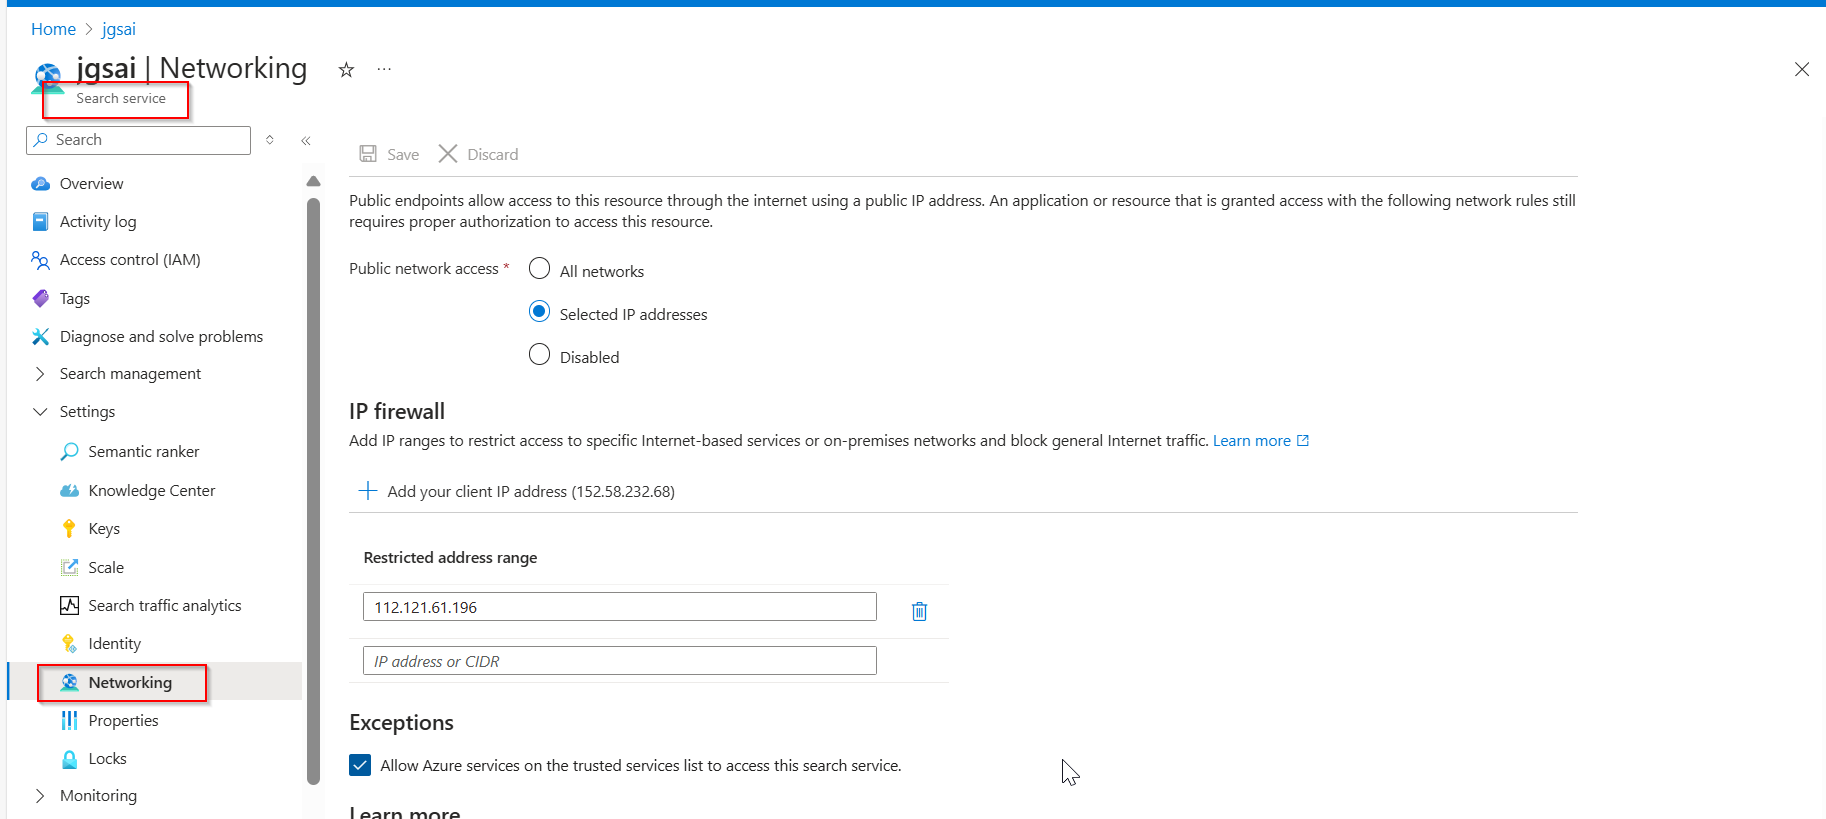Click the Properties bars icon

[69, 720]
